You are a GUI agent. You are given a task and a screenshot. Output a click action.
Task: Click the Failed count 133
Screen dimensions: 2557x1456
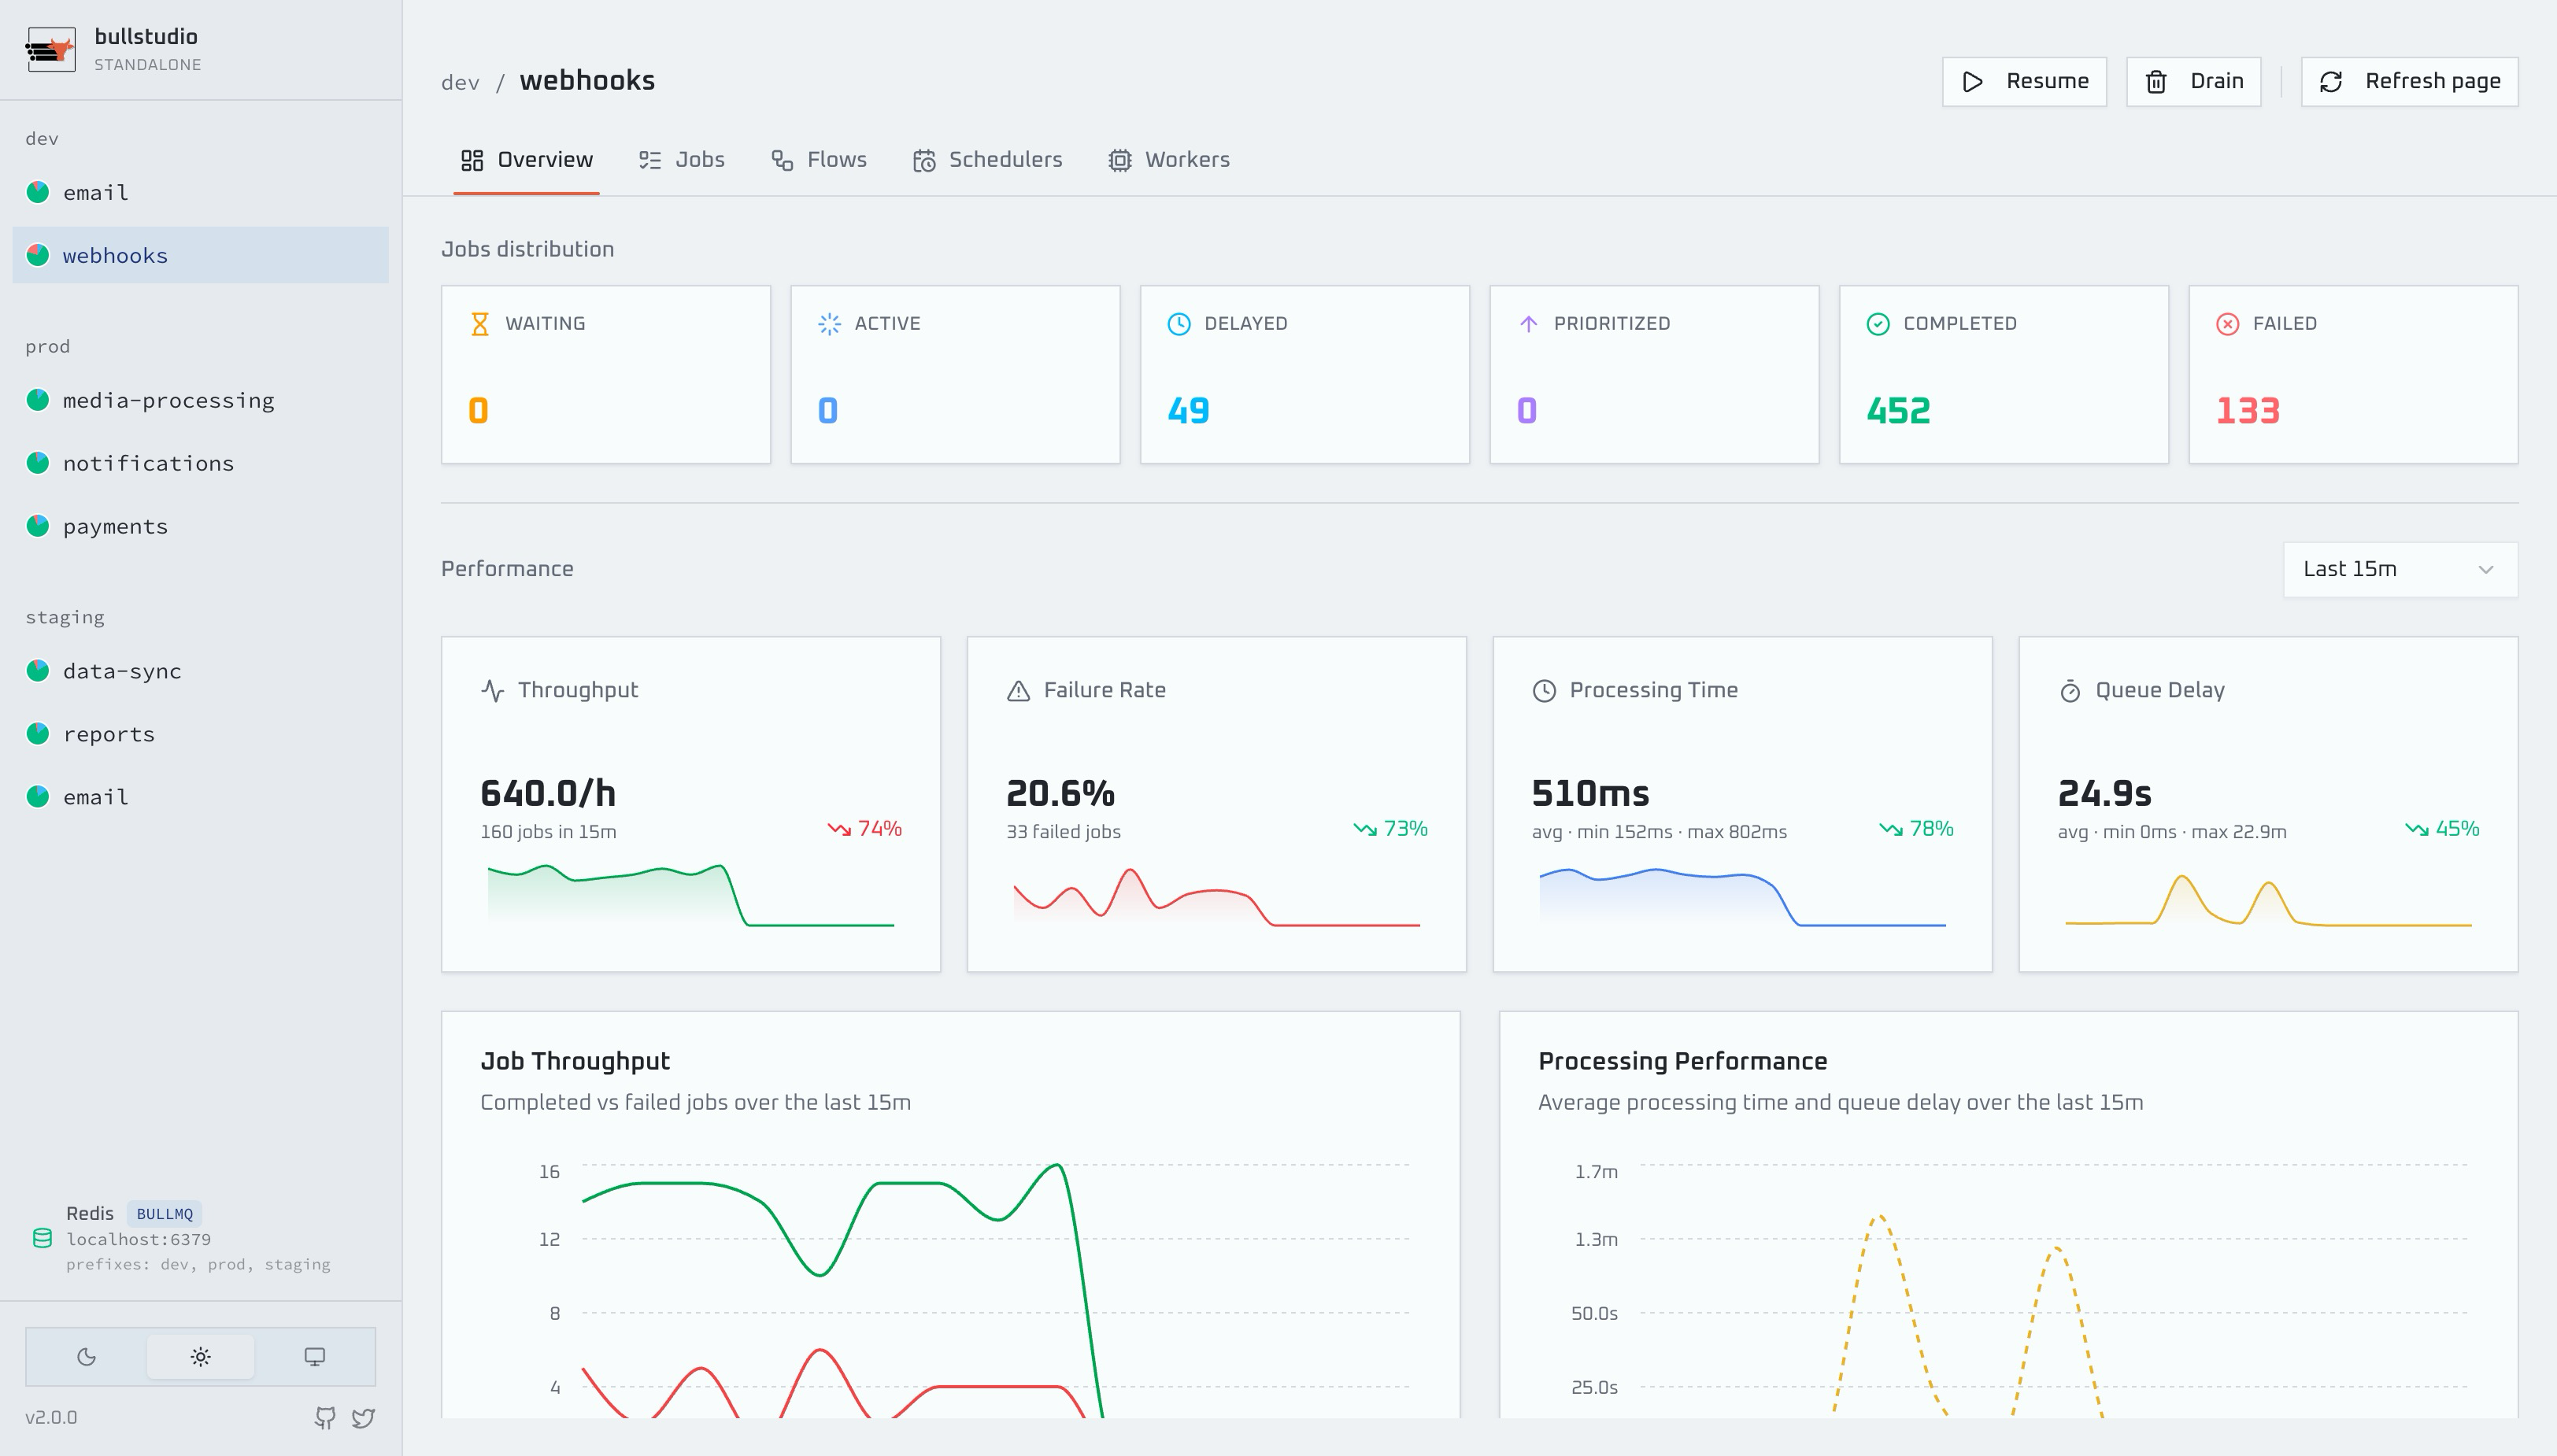coord(2247,411)
